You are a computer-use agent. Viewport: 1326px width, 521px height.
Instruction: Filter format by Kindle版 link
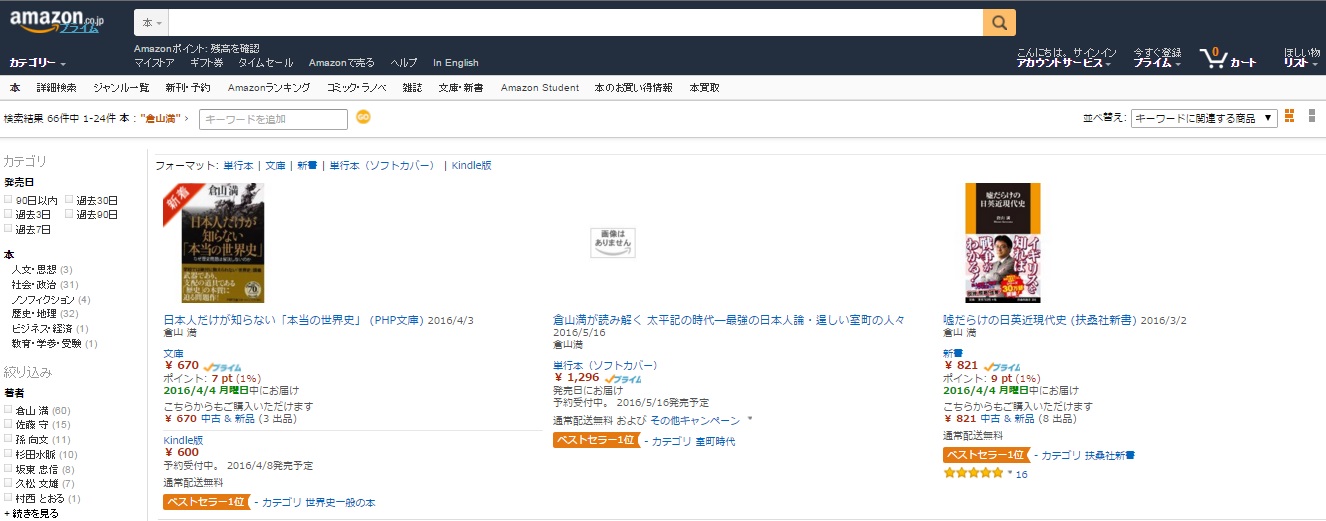471,165
